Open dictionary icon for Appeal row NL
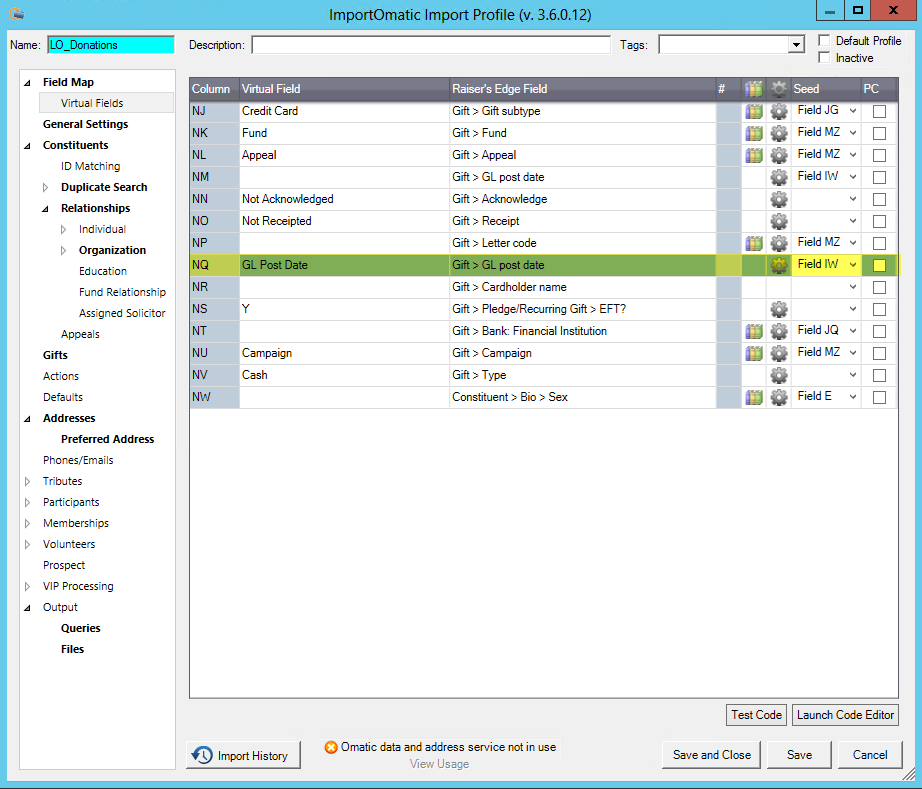This screenshot has height=789, width=922. [753, 155]
